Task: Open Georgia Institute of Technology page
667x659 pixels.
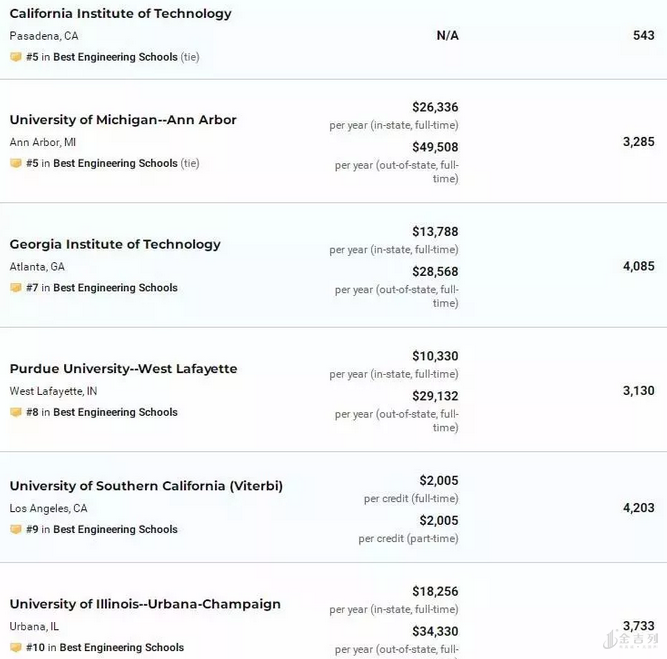Action: [x=115, y=244]
